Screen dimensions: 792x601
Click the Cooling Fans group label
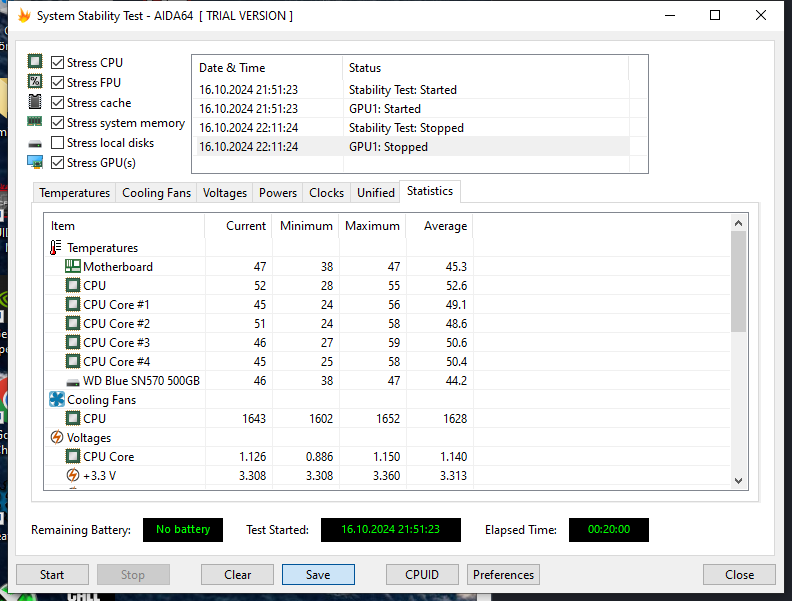click(102, 400)
